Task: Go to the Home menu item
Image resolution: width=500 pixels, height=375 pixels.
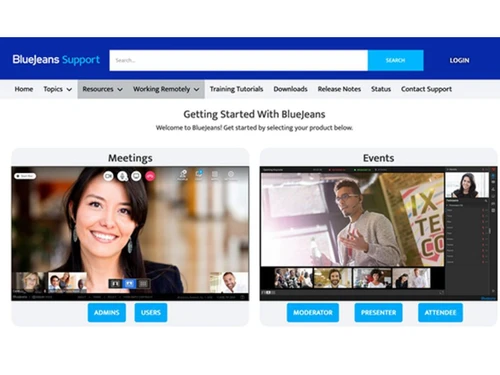Action: [24, 89]
